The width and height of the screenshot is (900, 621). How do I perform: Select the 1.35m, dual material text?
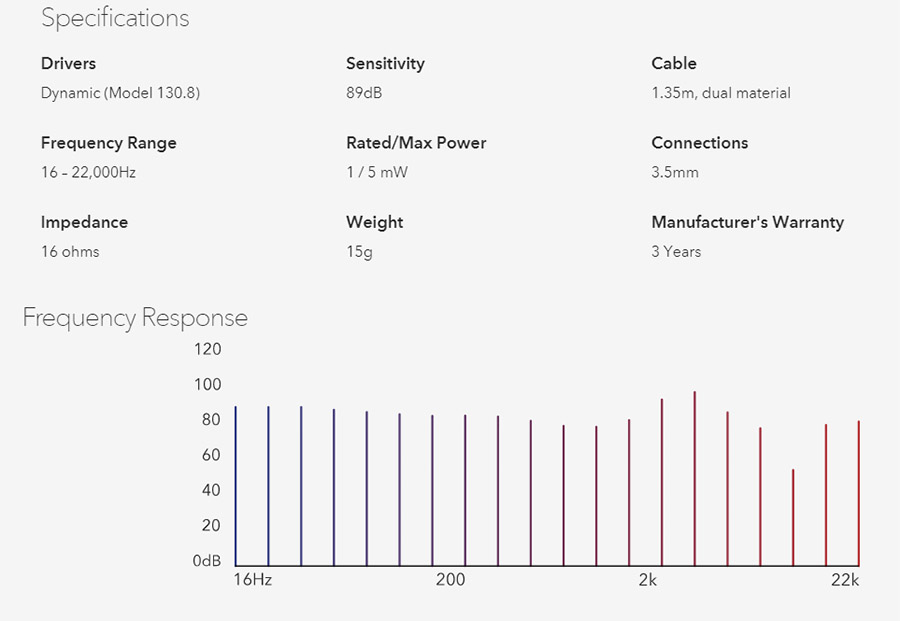721,93
